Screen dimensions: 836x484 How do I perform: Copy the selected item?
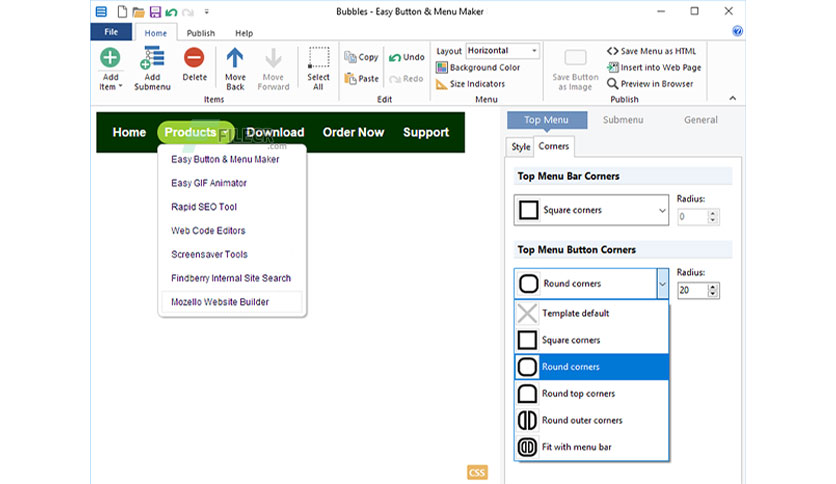point(361,57)
